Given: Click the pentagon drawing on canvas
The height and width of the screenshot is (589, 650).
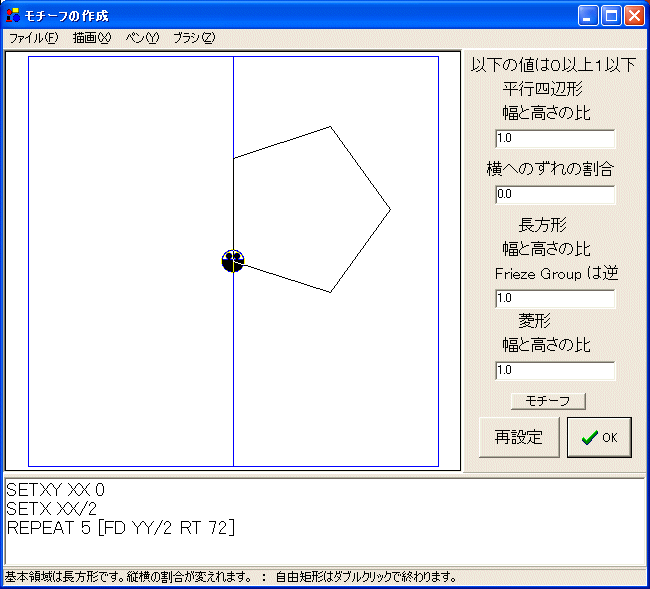Looking at the screenshot, I should tap(312, 209).
